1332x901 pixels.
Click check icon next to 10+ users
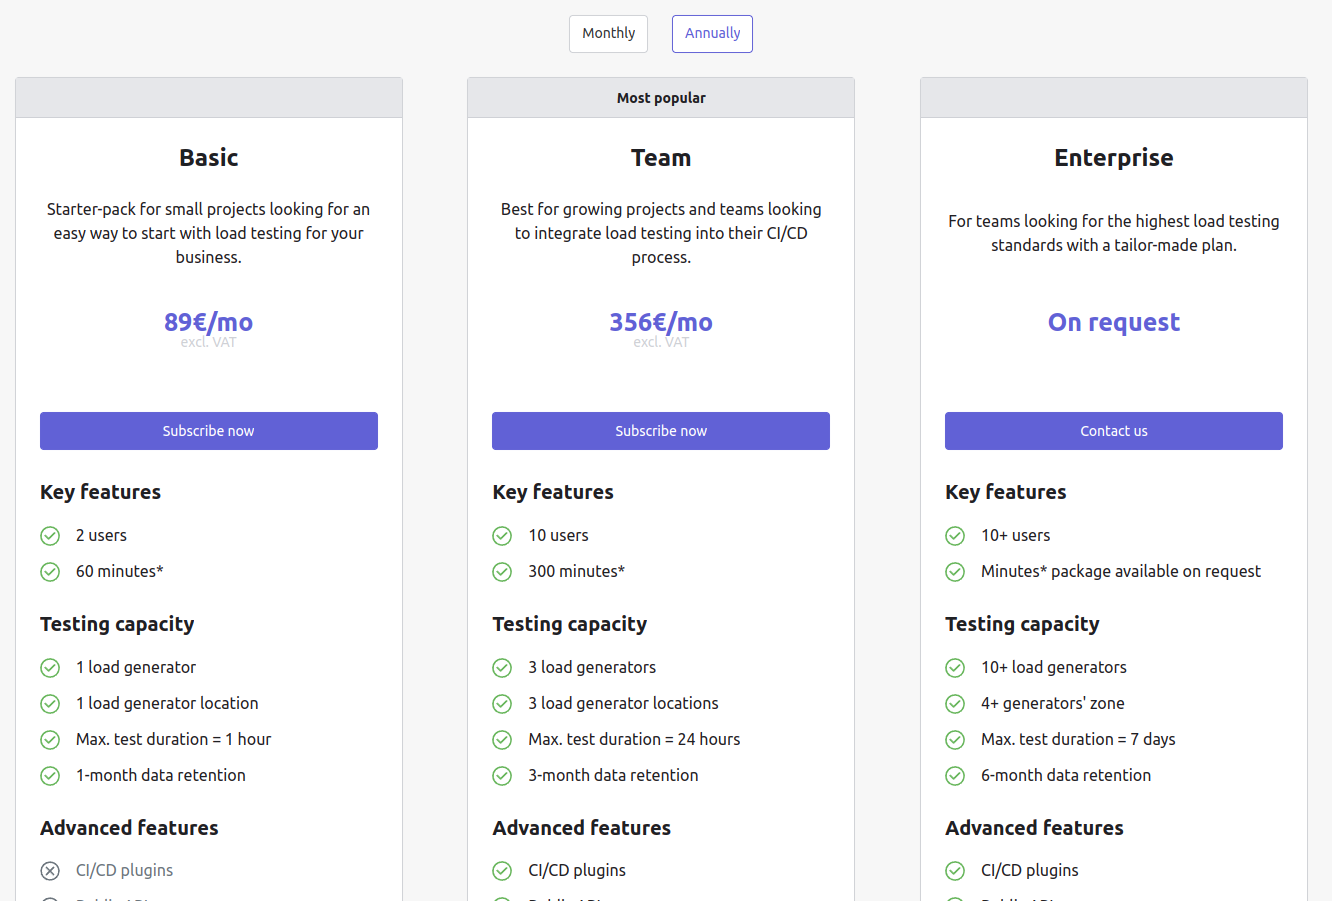pyautogui.click(x=955, y=536)
